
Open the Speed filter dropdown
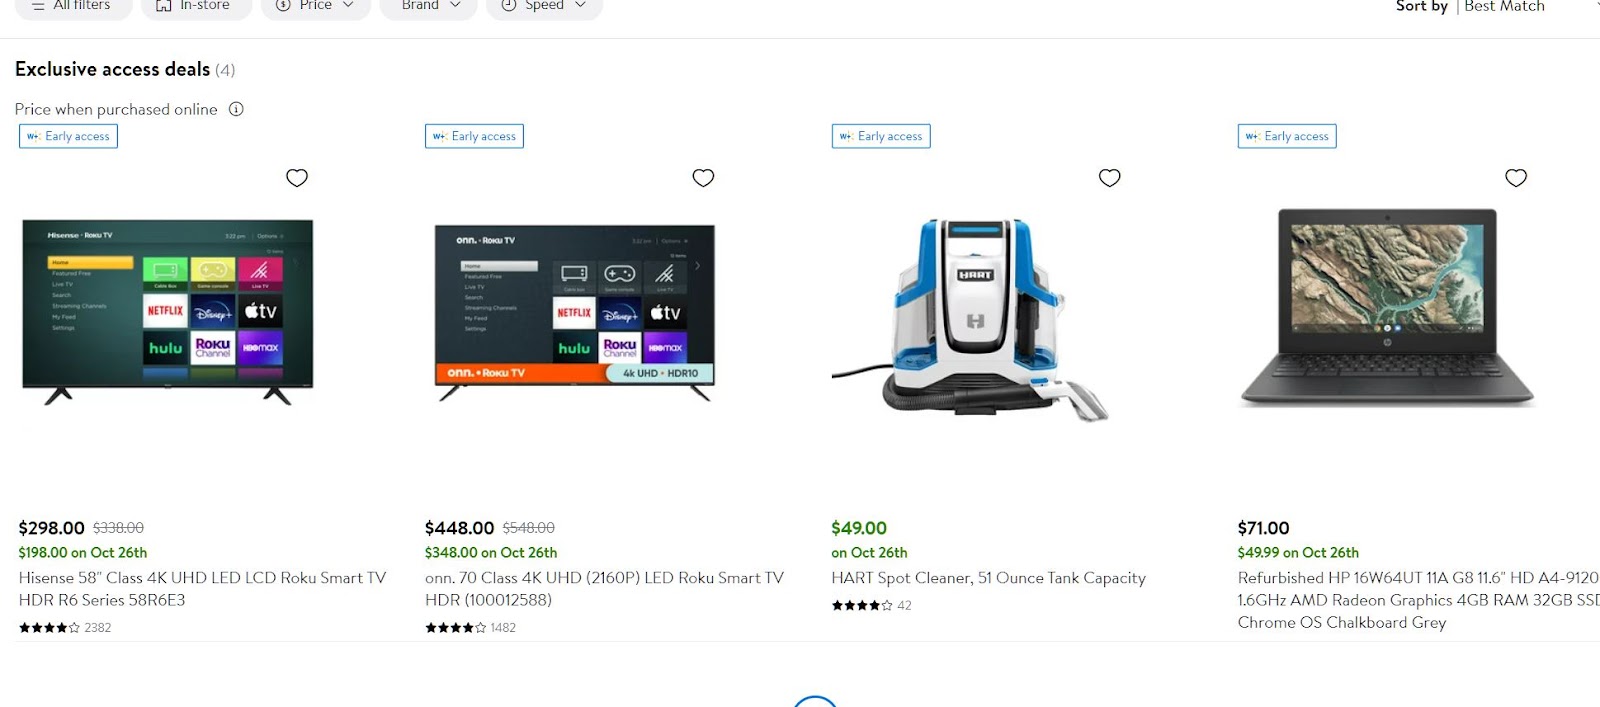[544, 6]
